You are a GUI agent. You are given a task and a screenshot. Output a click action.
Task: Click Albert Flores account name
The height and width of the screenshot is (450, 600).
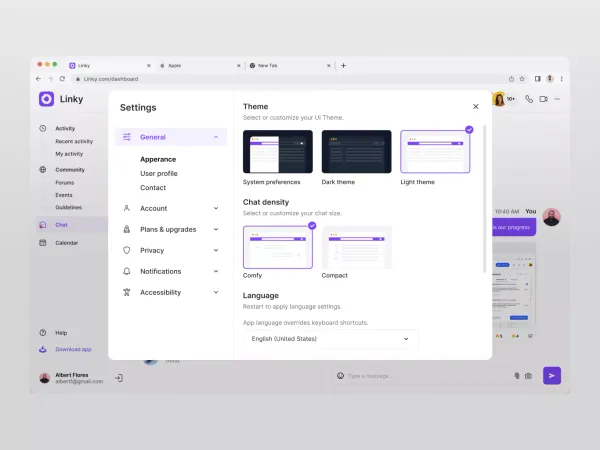72,375
